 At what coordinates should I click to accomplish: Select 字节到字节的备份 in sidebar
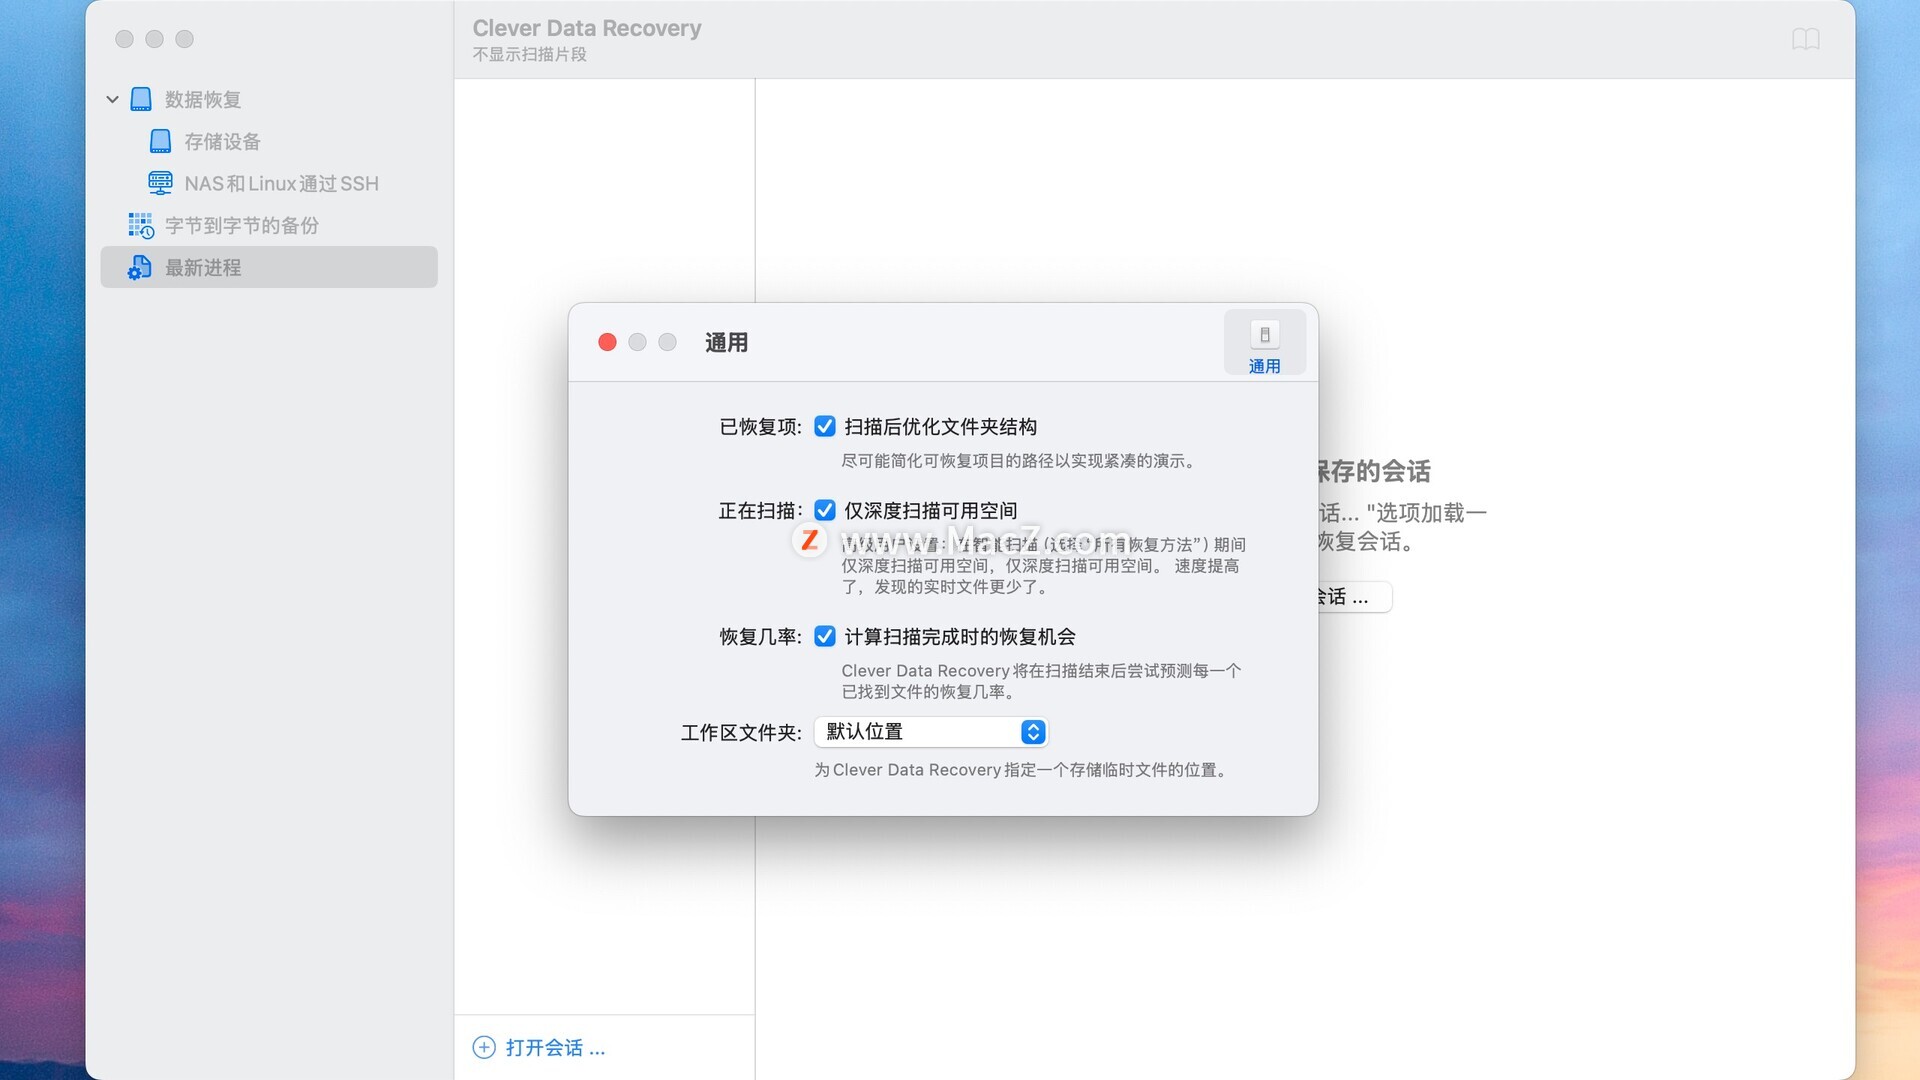click(242, 225)
